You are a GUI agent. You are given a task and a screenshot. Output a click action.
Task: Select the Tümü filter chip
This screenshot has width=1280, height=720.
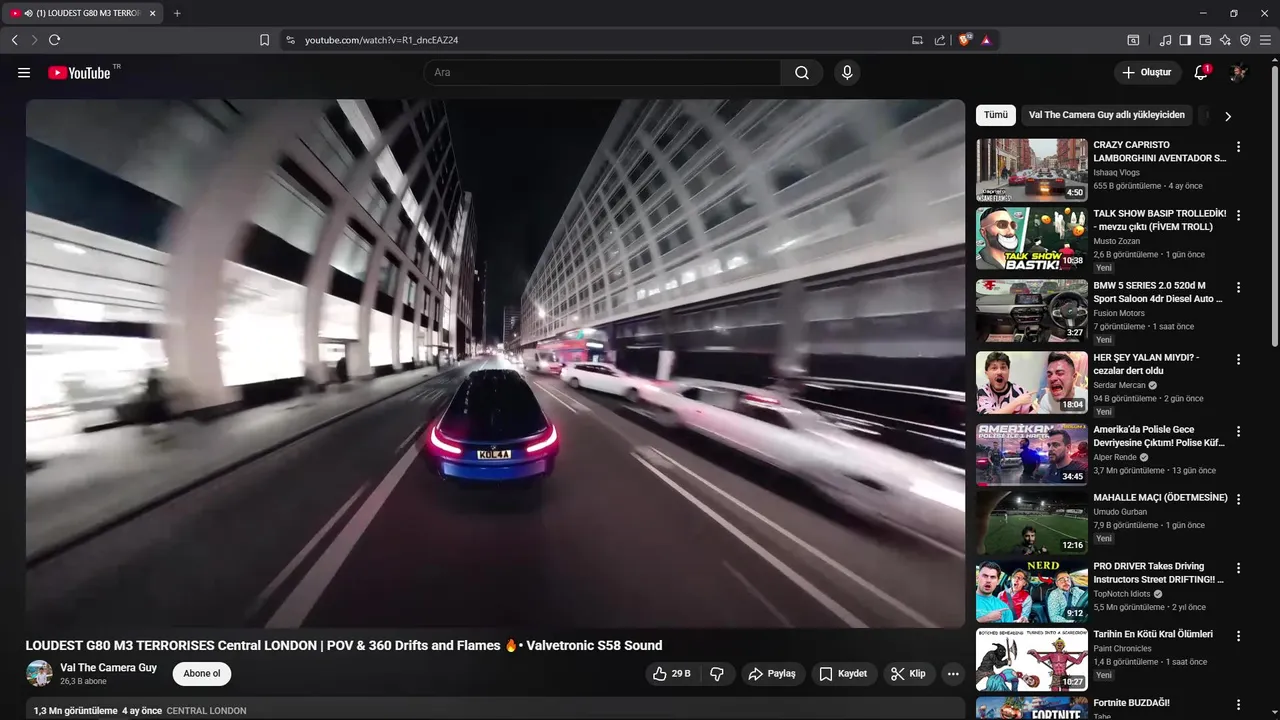coord(996,115)
